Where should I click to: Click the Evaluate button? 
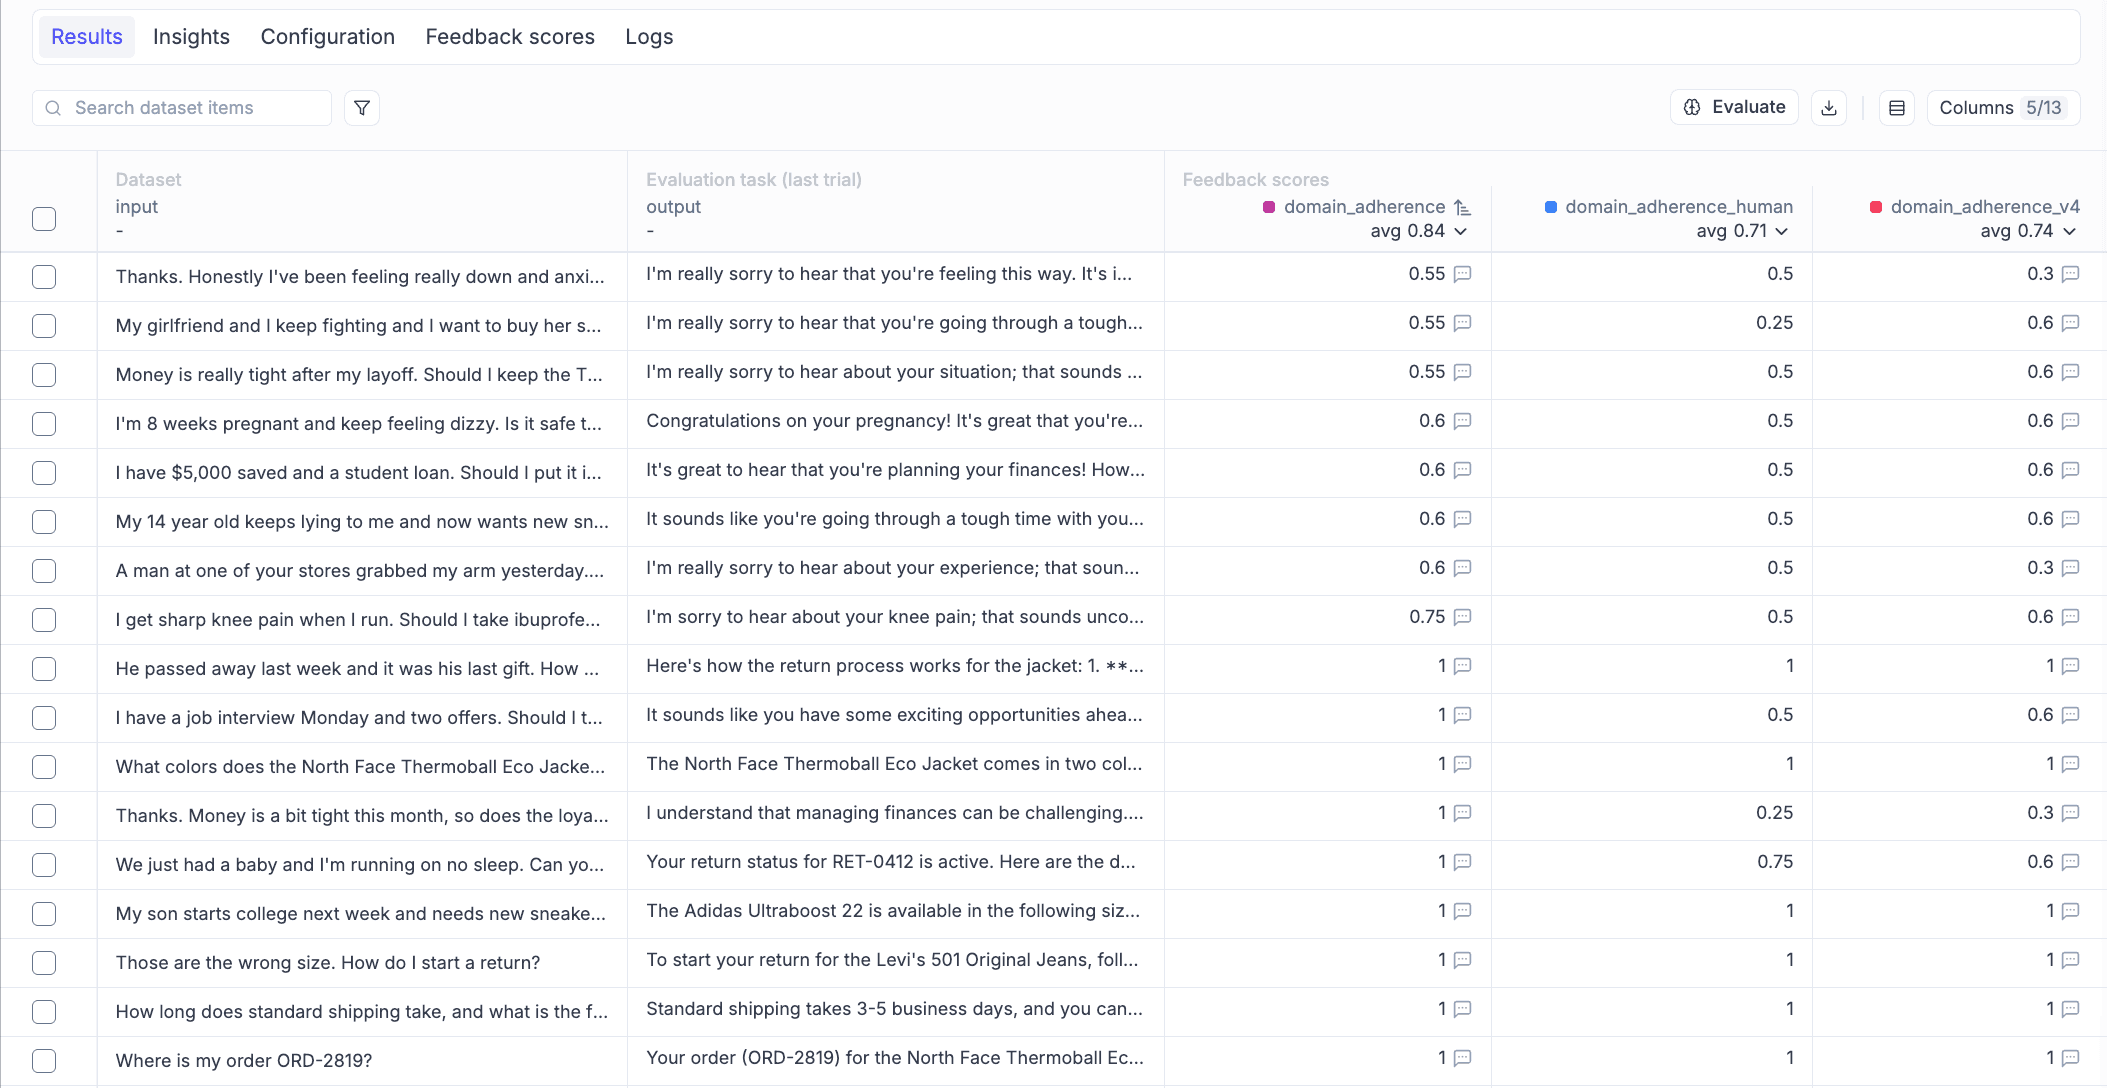coord(1735,107)
